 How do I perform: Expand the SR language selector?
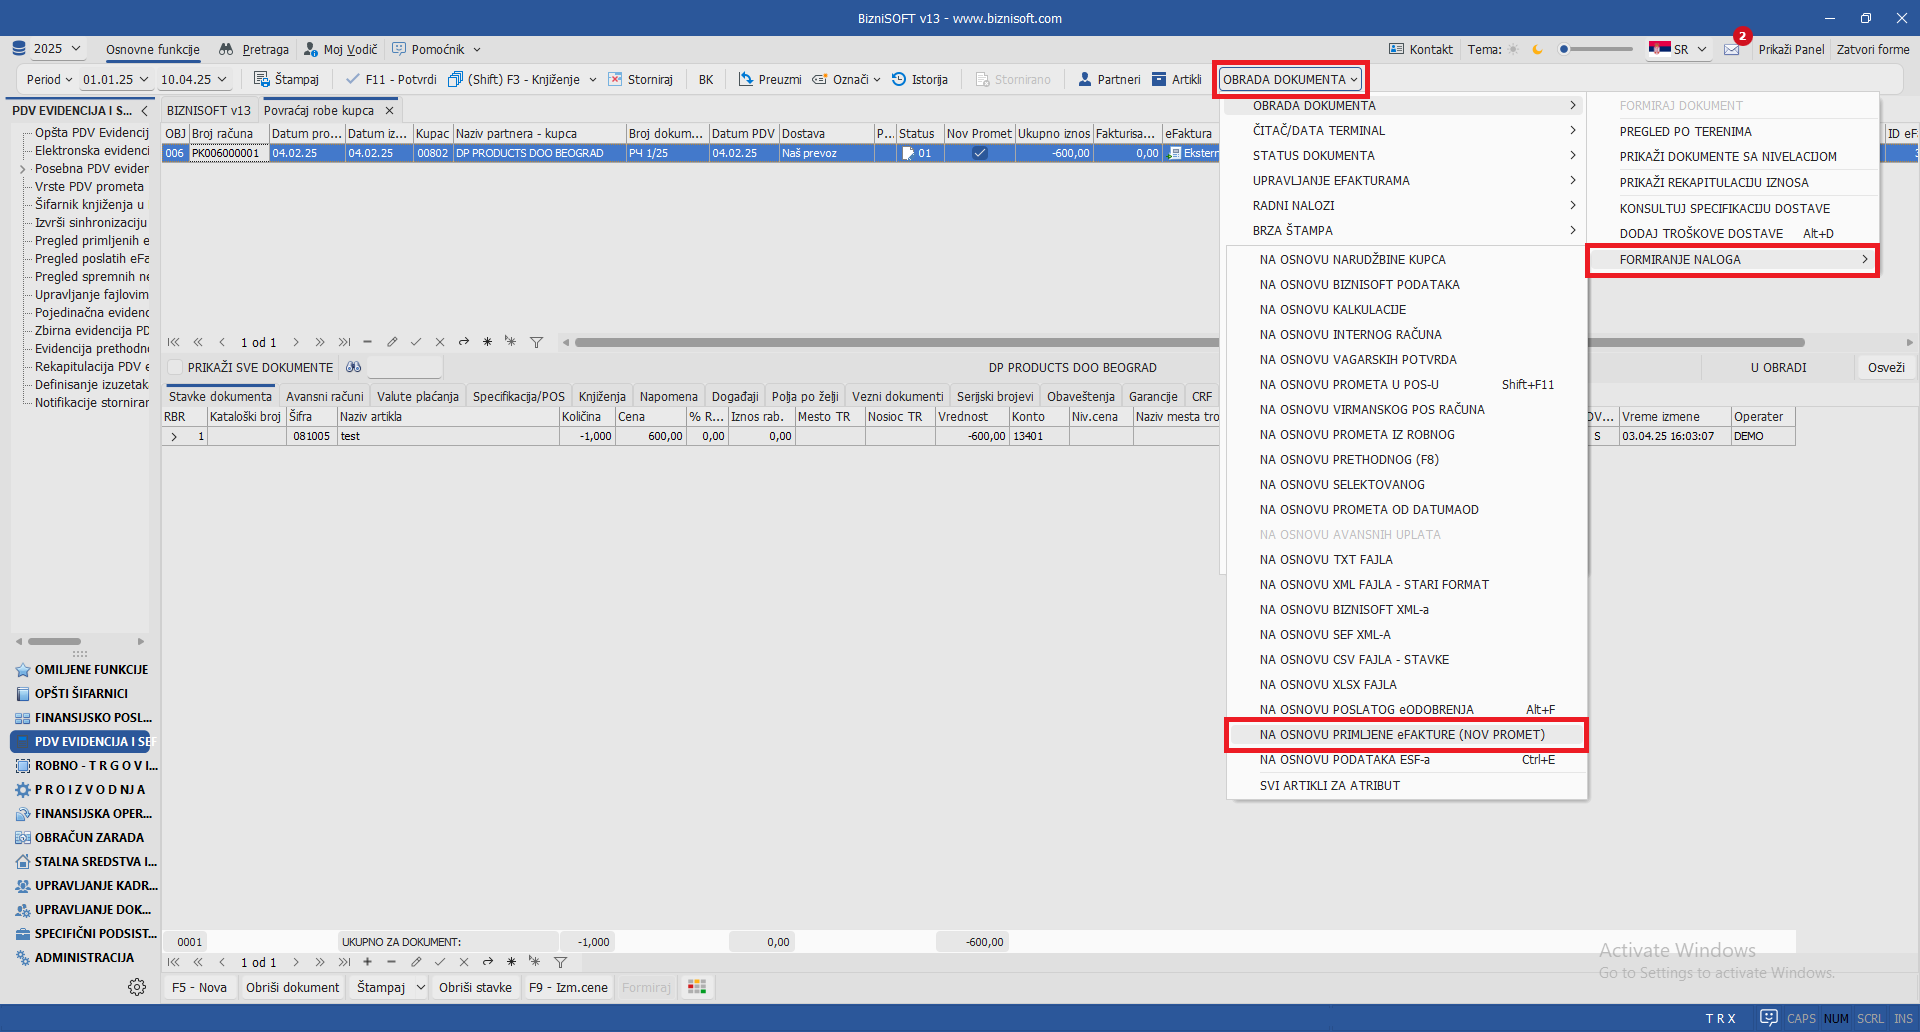pyautogui.click(x=1679, y=49)
